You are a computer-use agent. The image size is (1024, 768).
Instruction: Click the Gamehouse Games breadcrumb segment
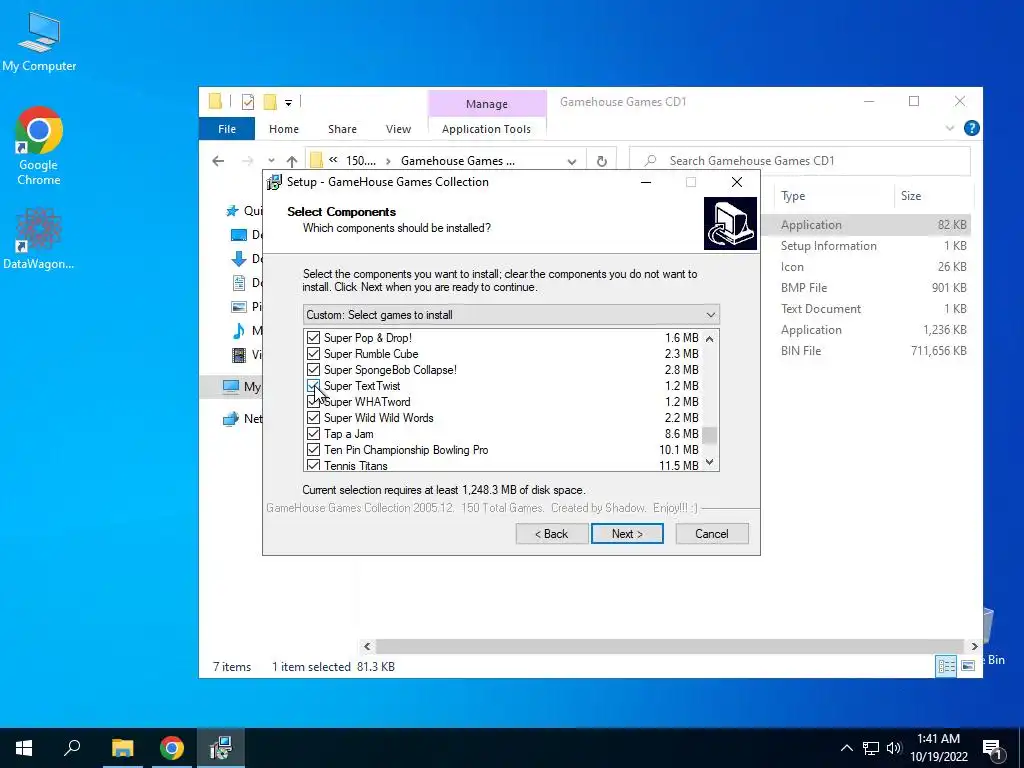[x=457, y=161]
